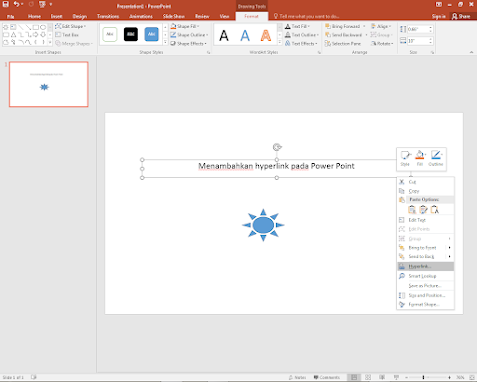The image size is (477, 382).
Task: Open the Align dropdown
Action: pyautogui.click(x=381, y=26)
